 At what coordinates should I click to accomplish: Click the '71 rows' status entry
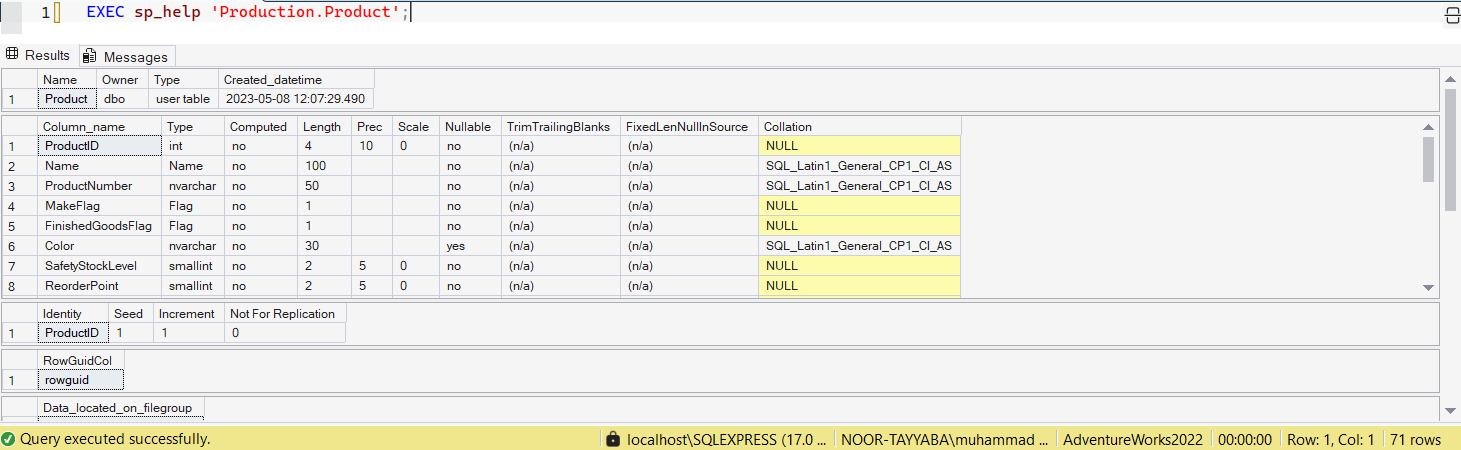[x=1414, y=439]
